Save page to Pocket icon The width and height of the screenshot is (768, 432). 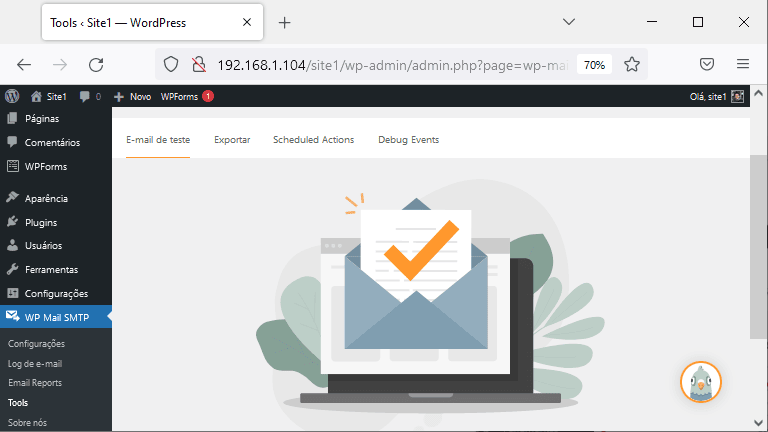tap(707, 64)
